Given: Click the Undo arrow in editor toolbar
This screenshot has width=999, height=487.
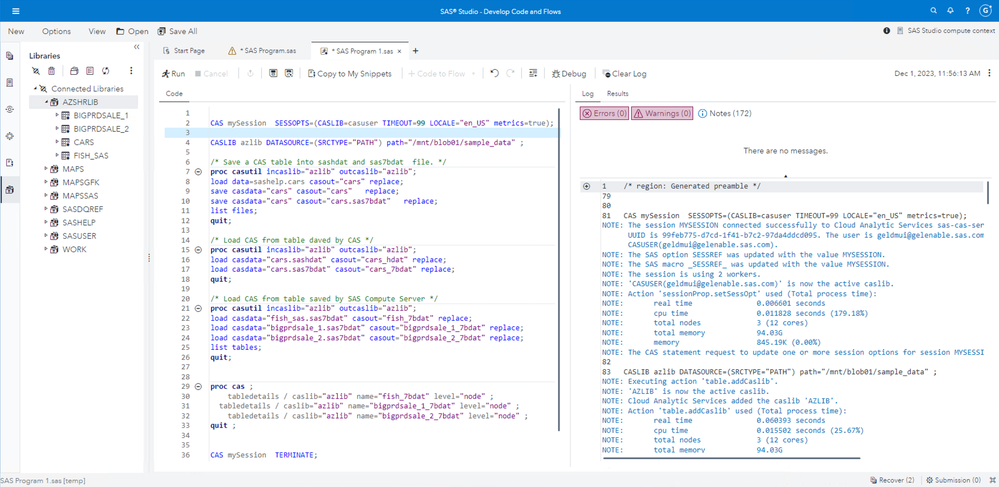Looking at the screenshot, I should pyautogui.click(x=494, y=73).
